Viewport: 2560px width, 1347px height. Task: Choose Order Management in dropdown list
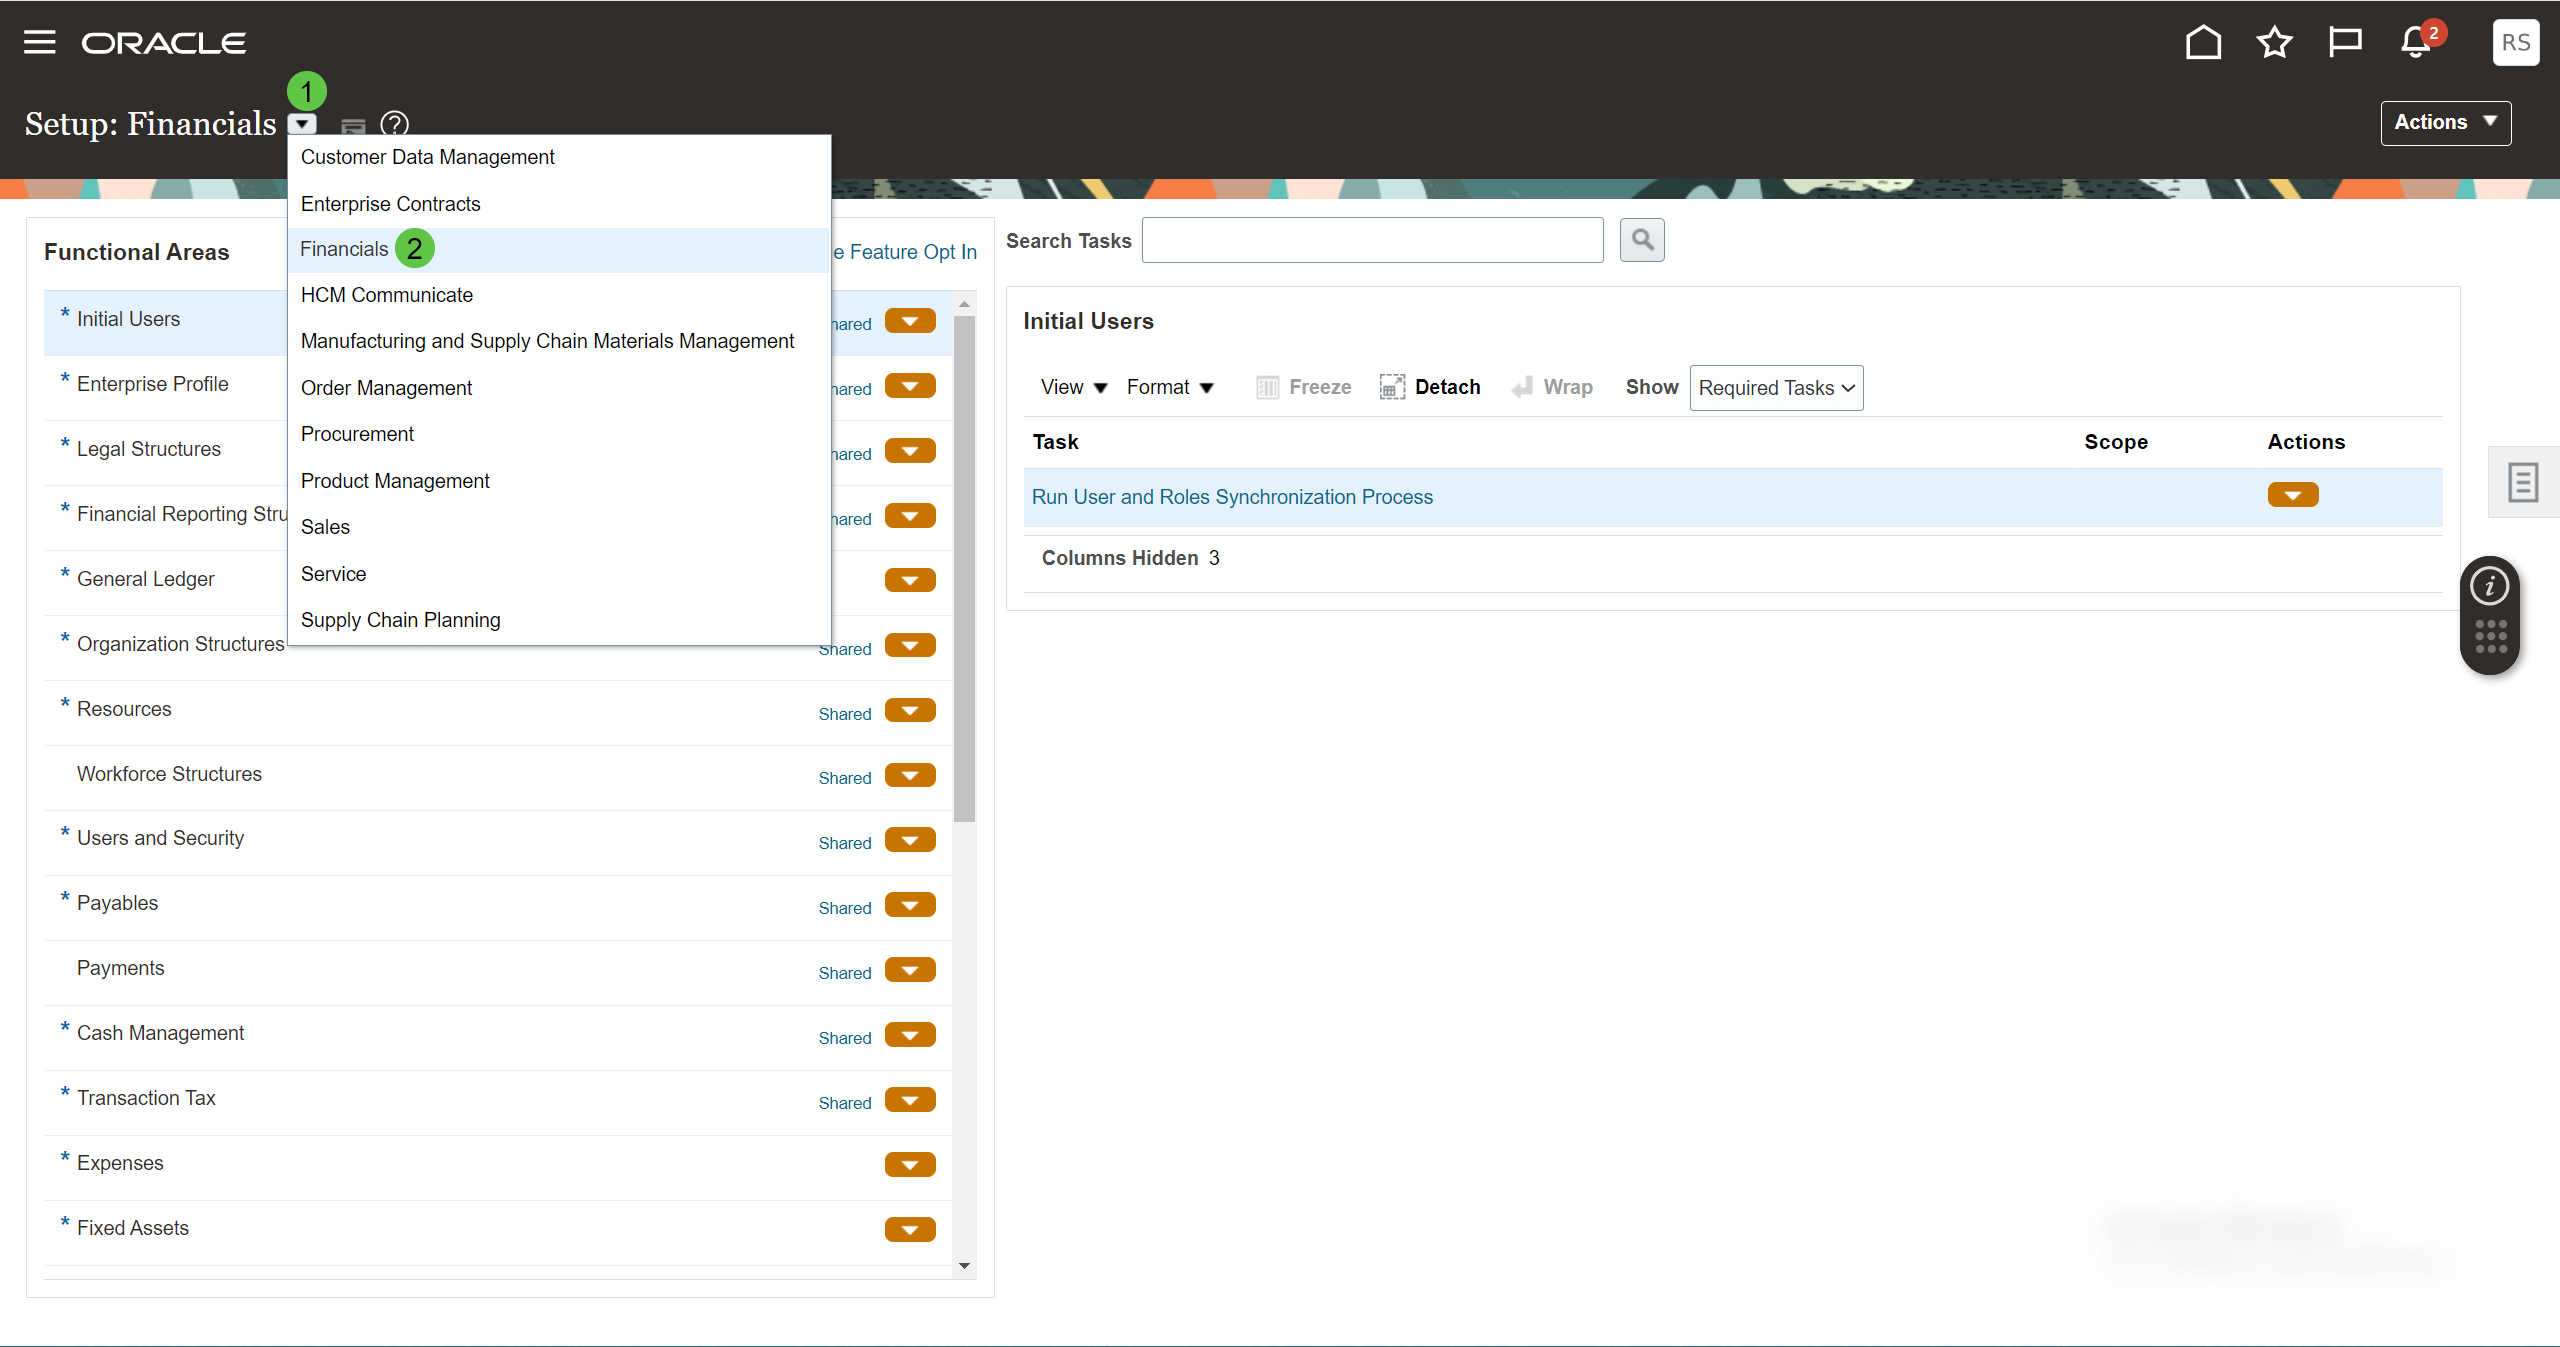(386, 388)
